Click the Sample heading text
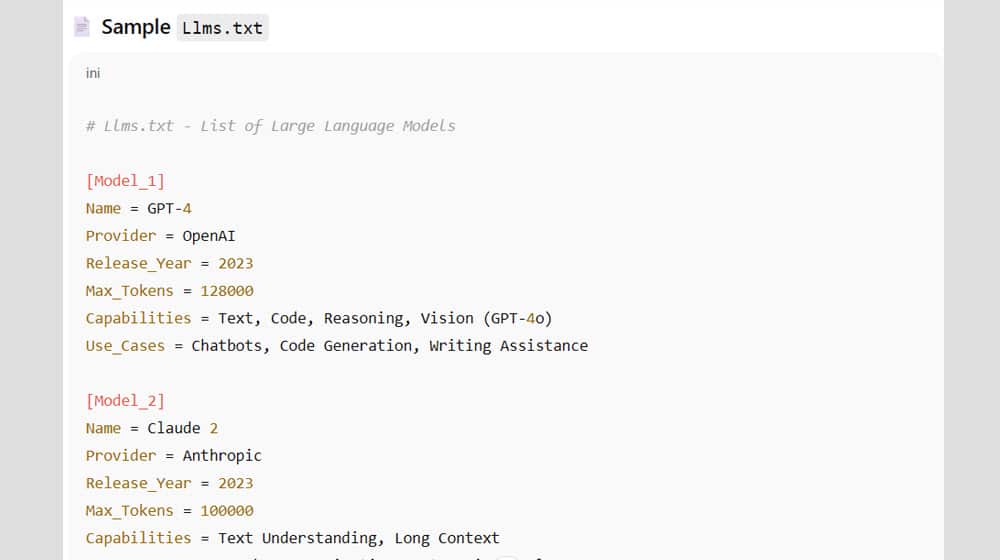Image resolution: width=1000 pixels, height=560 pixels. pos(135,27)
